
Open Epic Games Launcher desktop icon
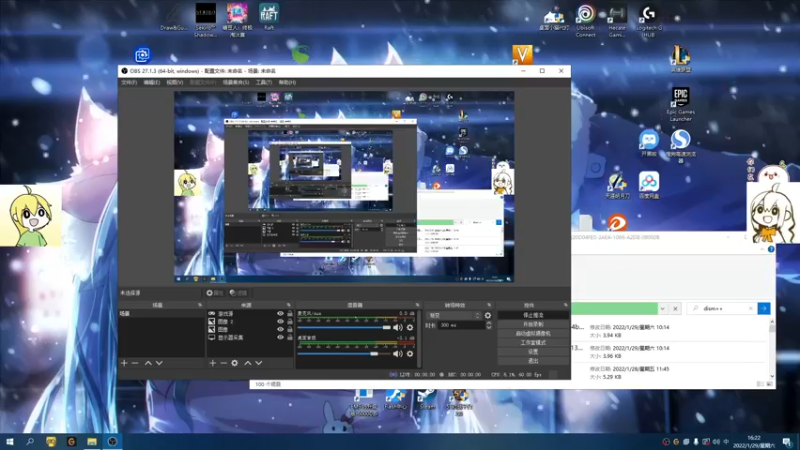tap(681, 104)
